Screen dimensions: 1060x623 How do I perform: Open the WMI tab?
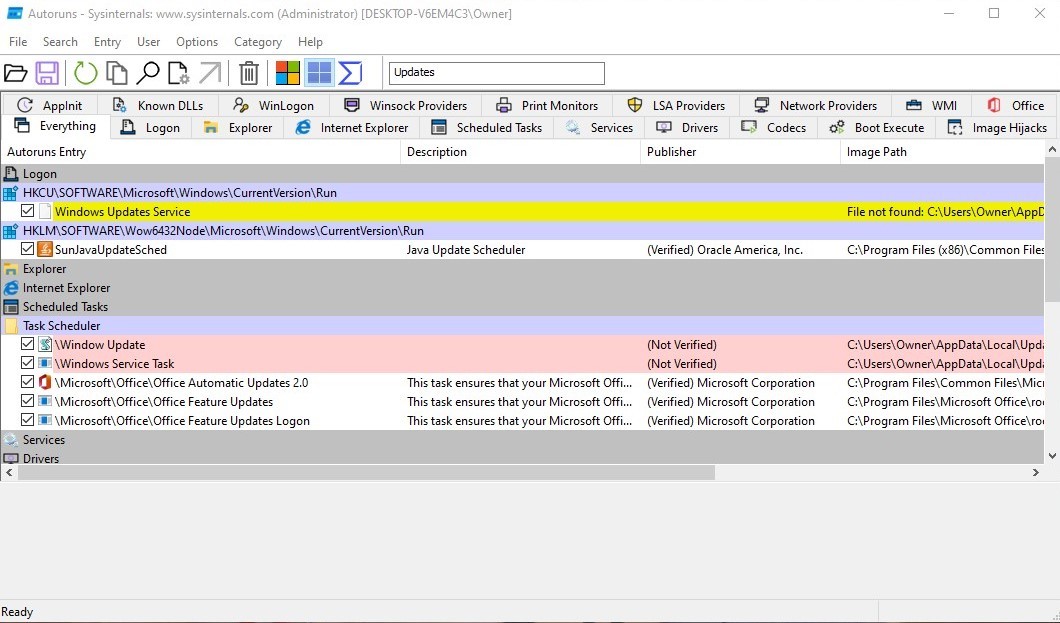point(932,105)
